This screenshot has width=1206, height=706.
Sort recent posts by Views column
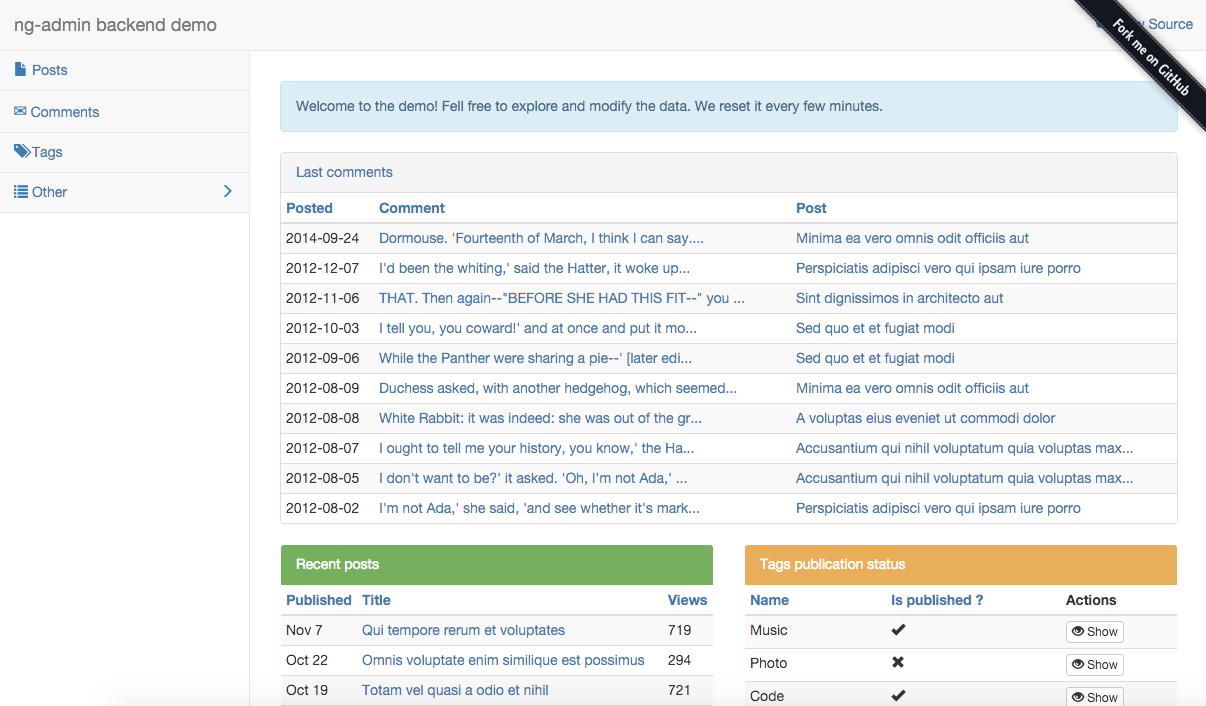687,600
